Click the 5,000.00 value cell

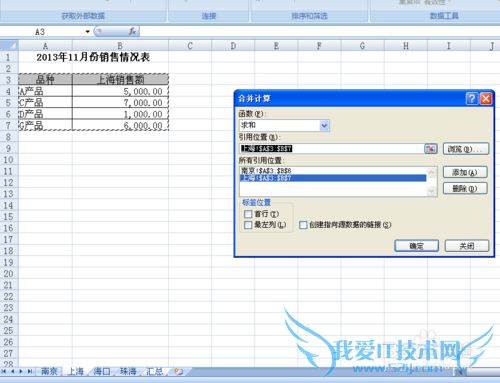pyautogui.click(x=120, y=91)
